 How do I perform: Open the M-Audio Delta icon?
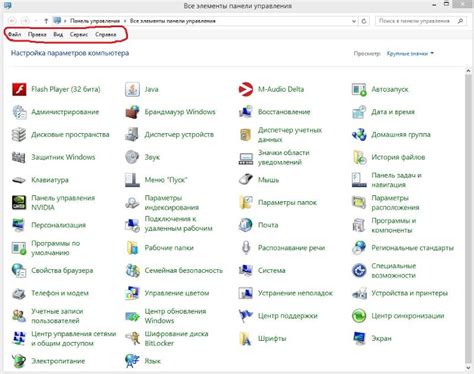tap(246, 89)
